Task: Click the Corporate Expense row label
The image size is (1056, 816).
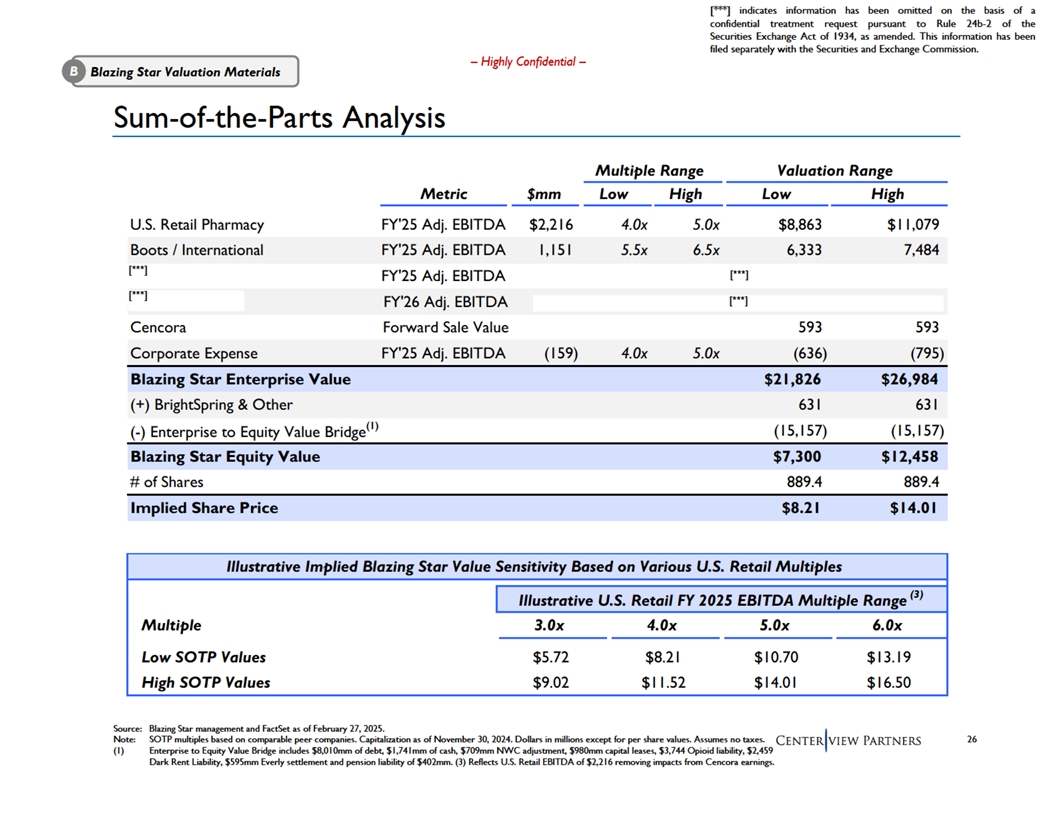Action: point(194,353)
